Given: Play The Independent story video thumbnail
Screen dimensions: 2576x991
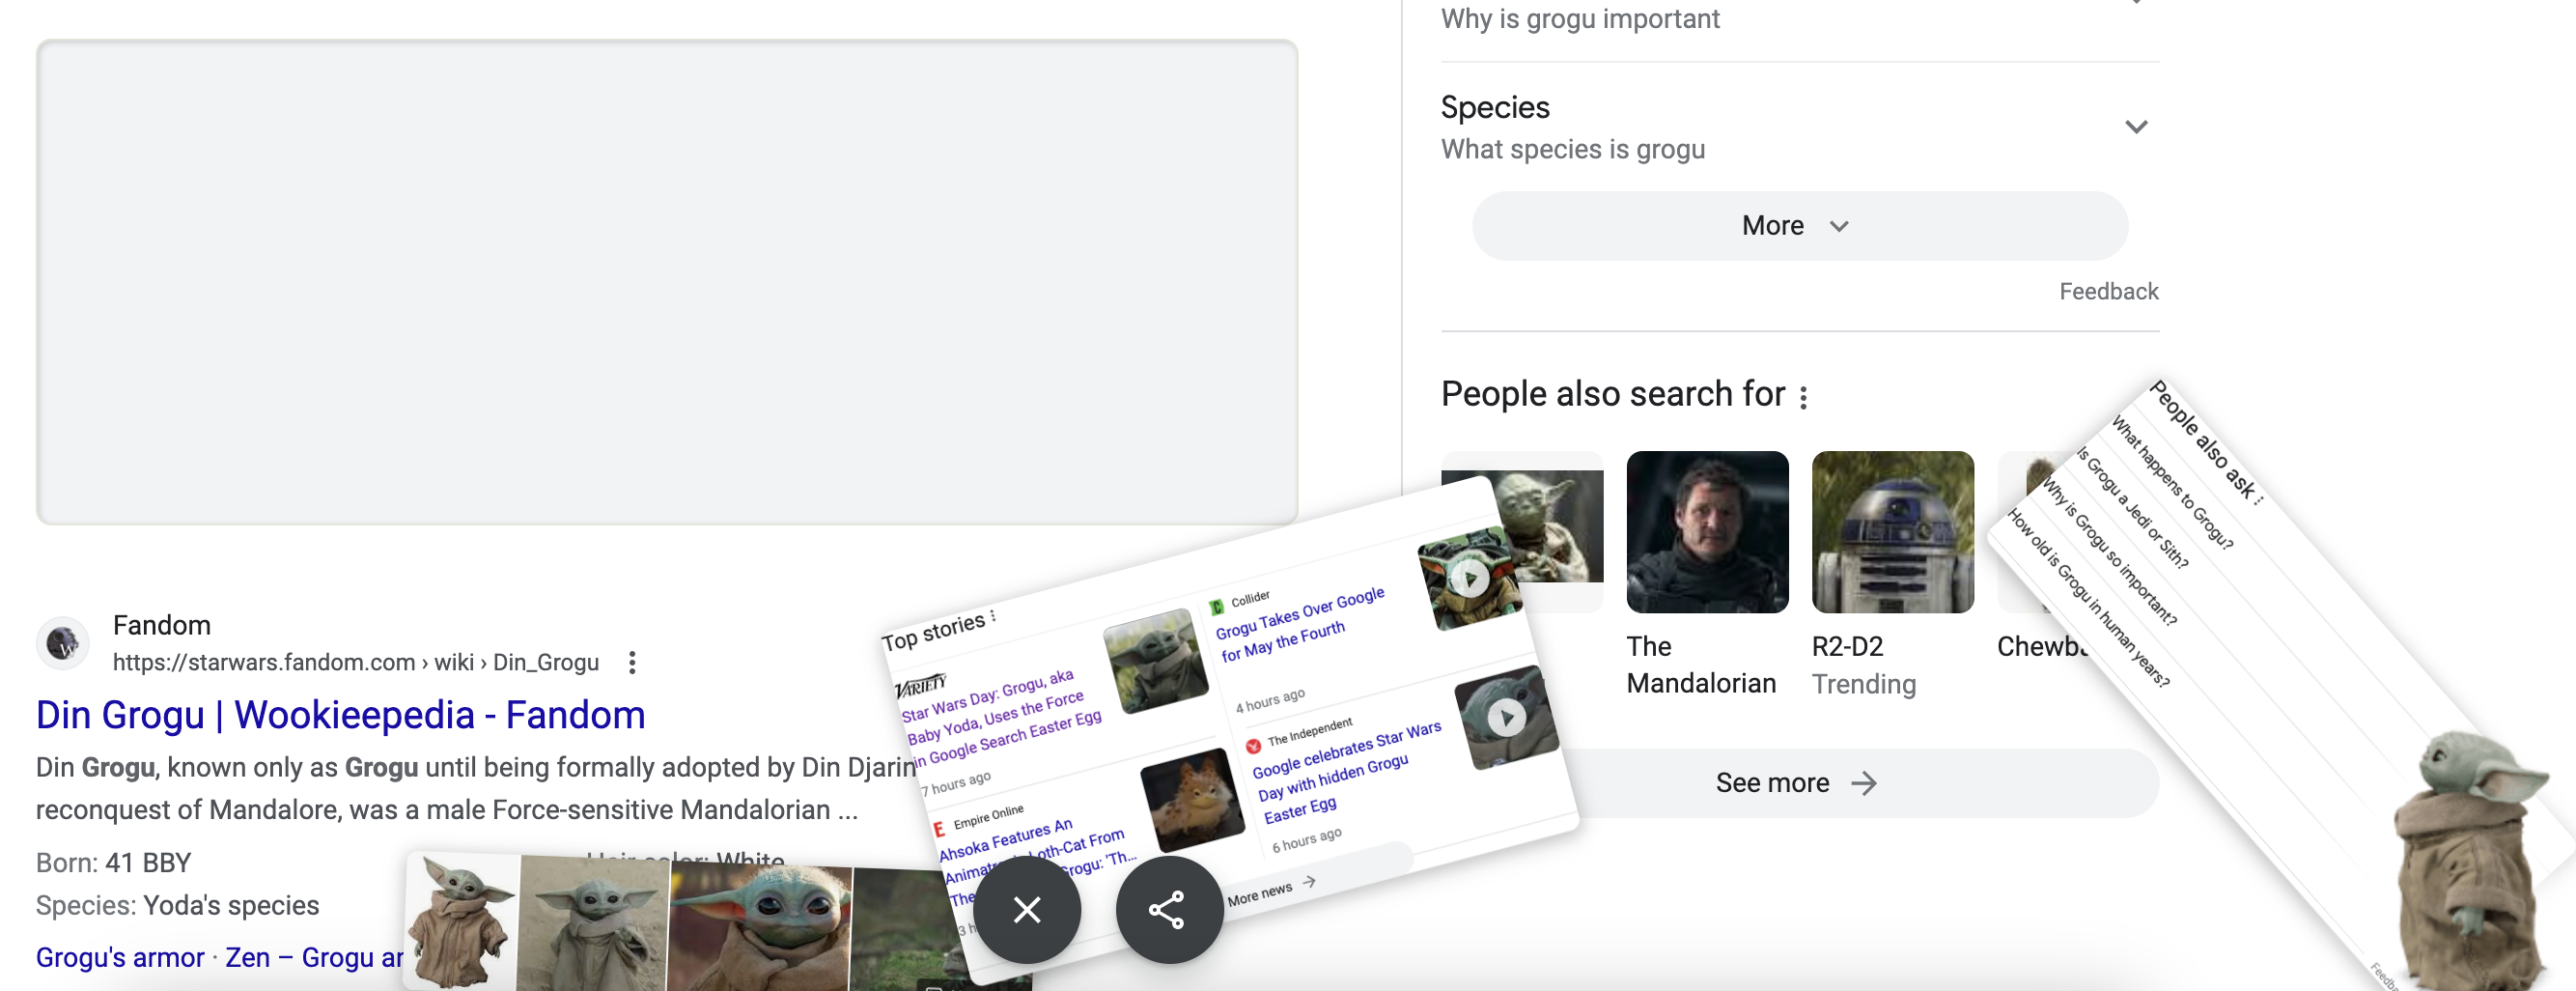Looking at the screenshot, I should (1506, 717).
